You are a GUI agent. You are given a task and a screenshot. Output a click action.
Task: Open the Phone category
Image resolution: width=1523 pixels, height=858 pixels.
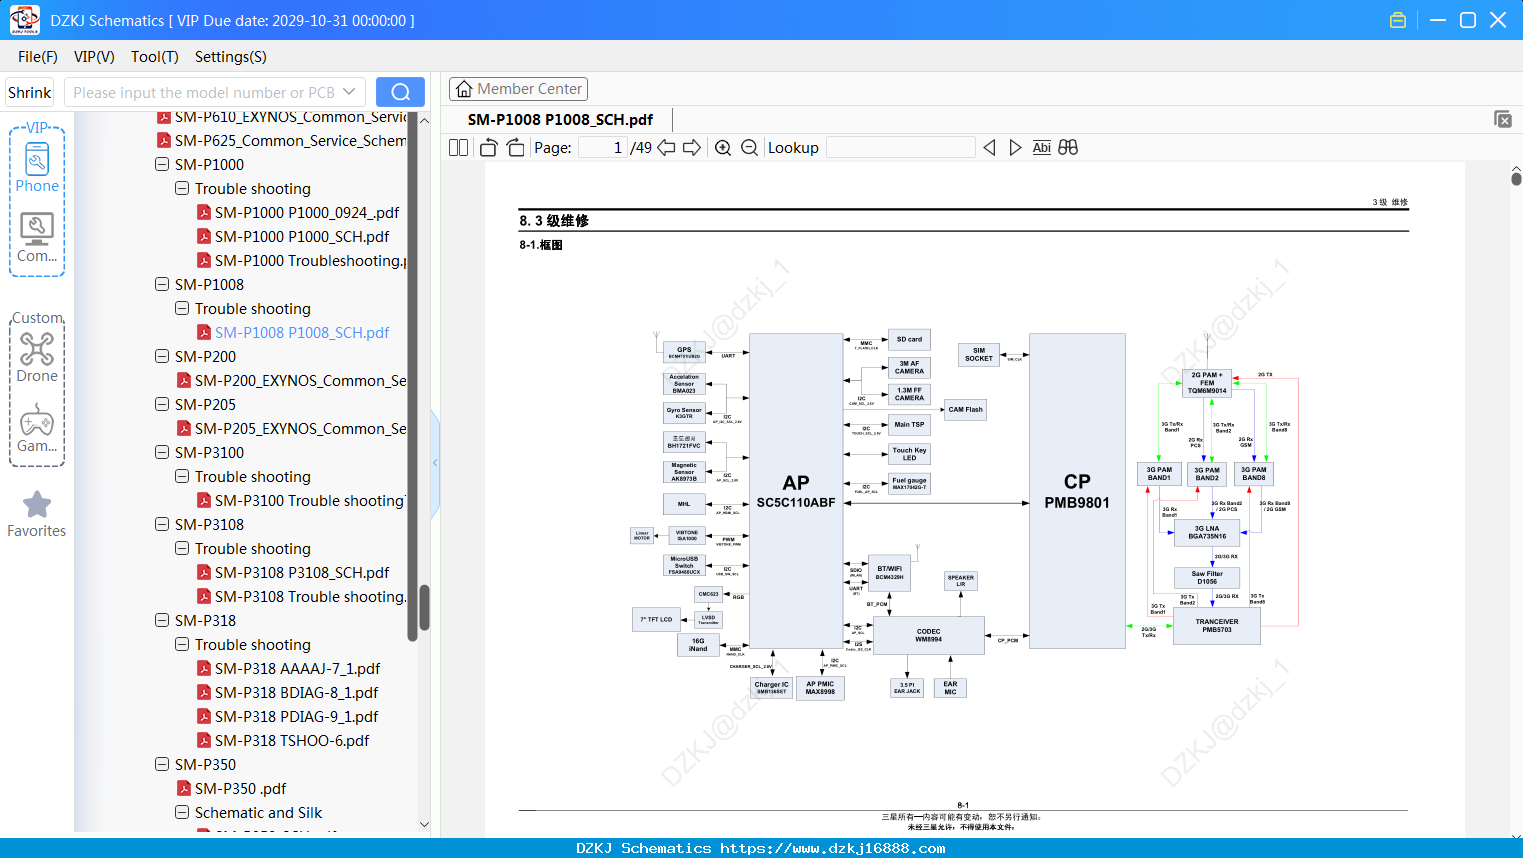coord(37,167)
